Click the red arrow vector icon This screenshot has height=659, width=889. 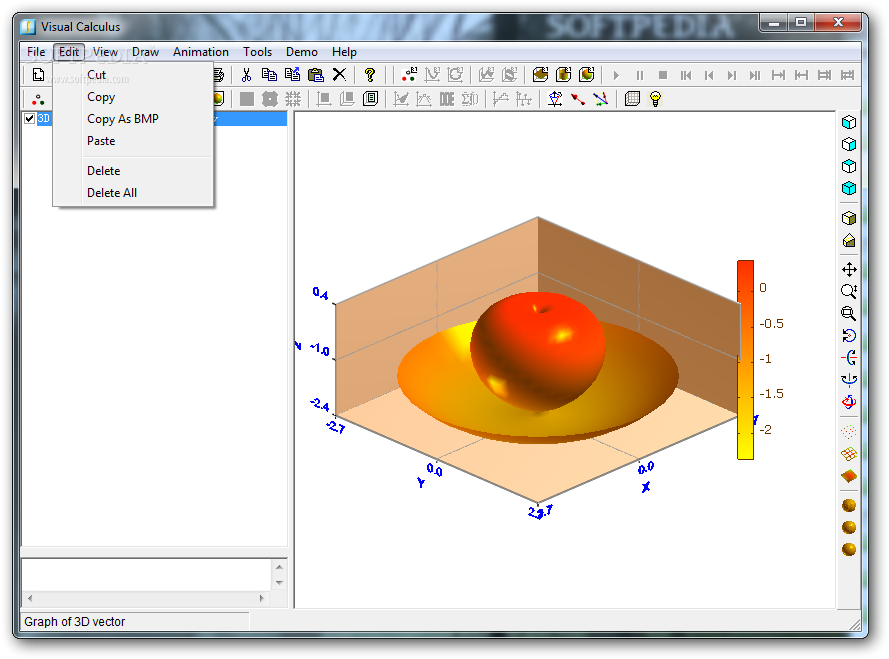pos(578,99)
